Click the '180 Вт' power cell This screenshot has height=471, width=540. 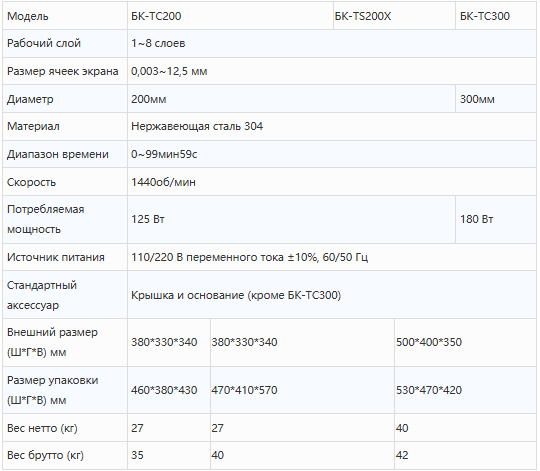pyautogui.click(x=496, y=219)
